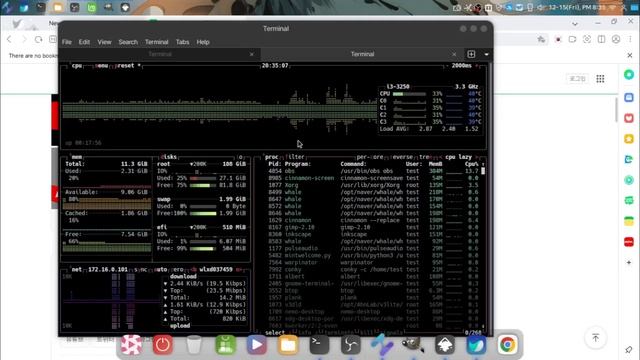Open the btop menu button
The width and height of the screenshot is (640, 360).
[x=101, y=65]
